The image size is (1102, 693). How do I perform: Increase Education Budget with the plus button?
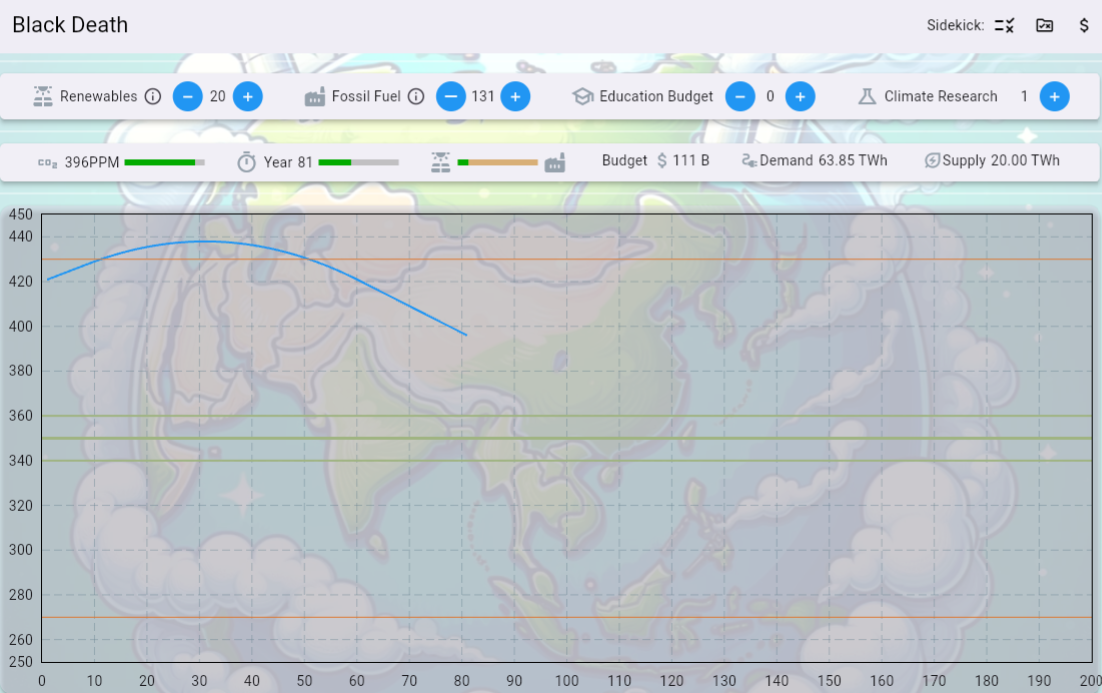800,96
